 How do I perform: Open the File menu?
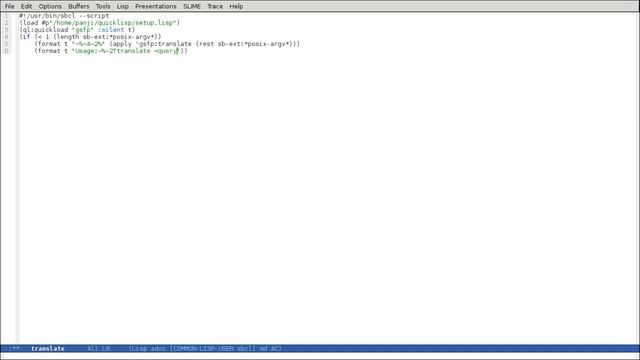pos(9,6)
